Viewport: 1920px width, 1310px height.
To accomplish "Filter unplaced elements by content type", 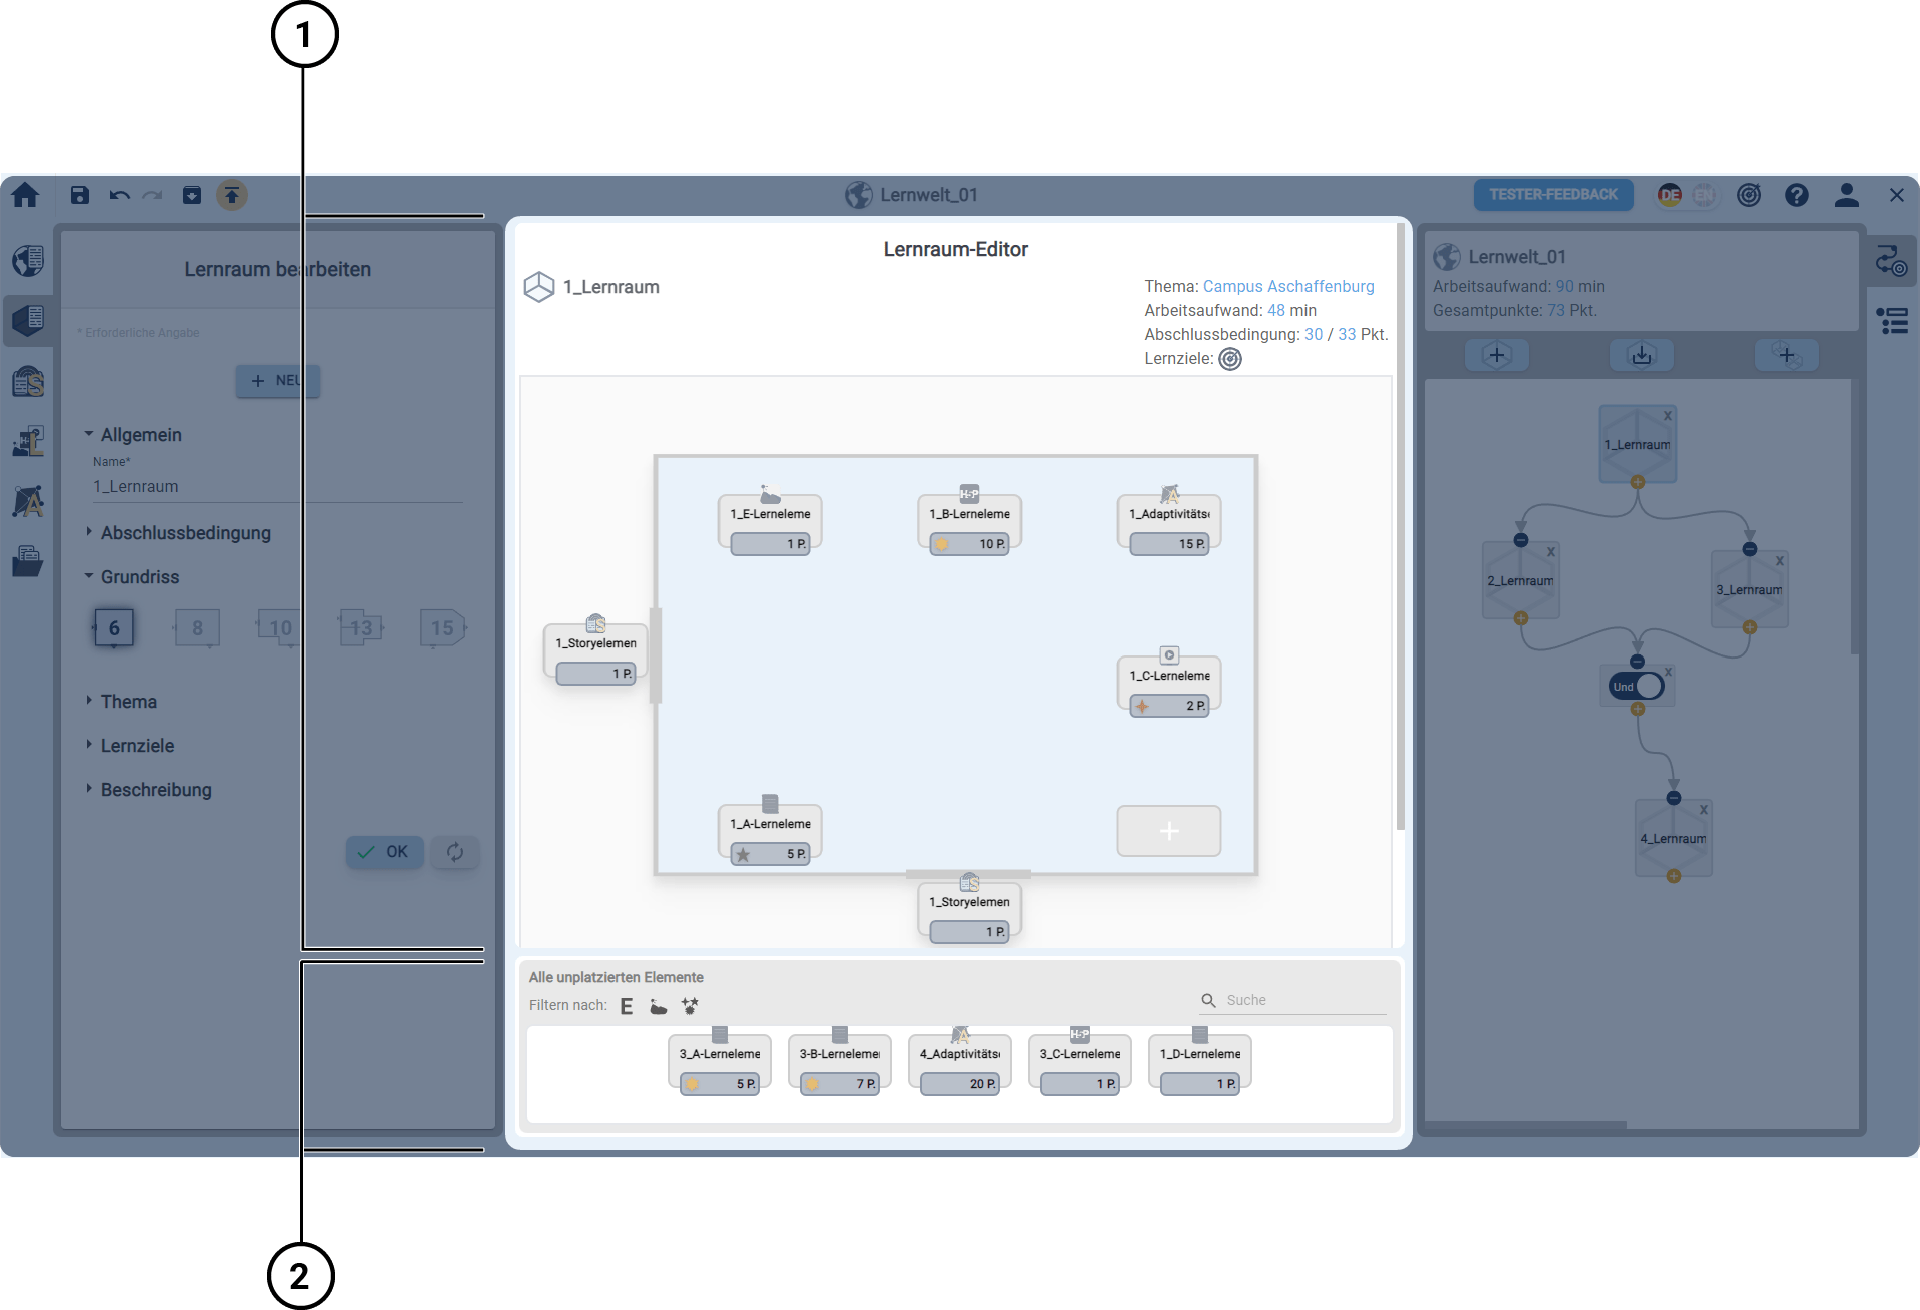I will click(x=658, y=1006).
